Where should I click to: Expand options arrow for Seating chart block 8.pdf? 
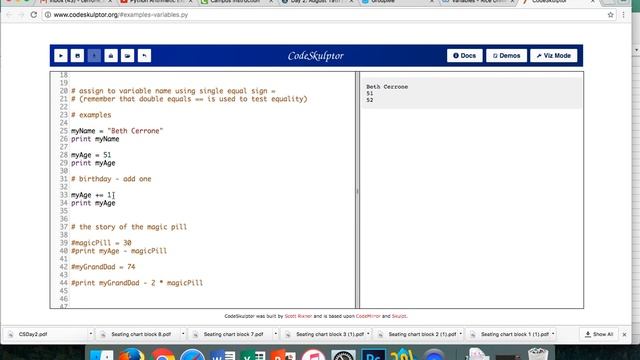[x=183, y=334]
